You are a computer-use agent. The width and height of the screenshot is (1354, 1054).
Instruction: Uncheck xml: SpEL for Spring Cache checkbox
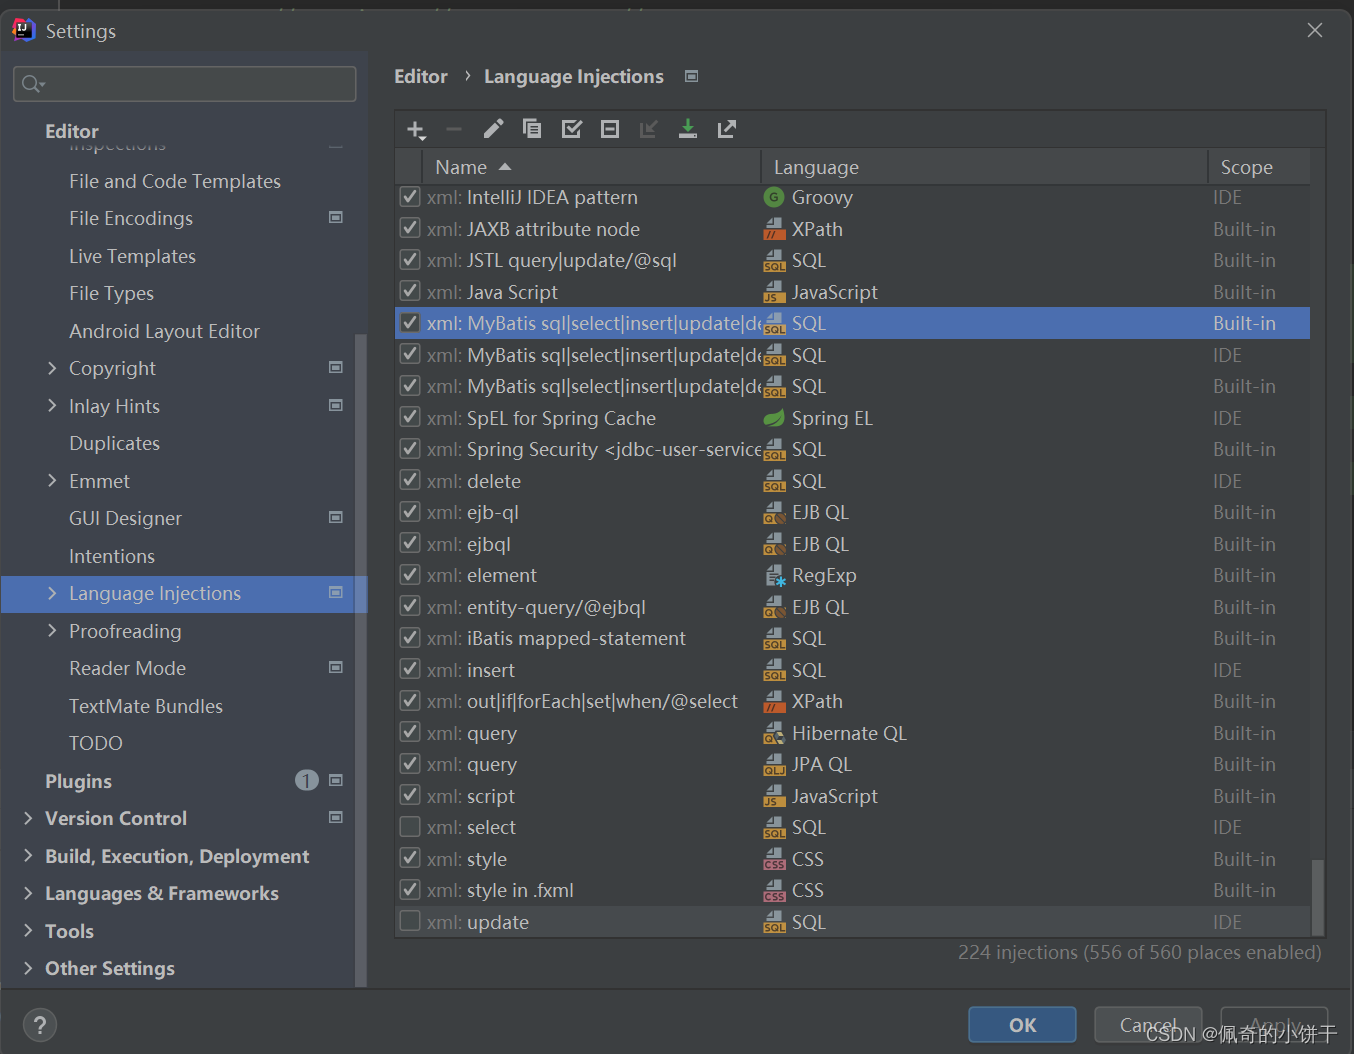tap(410, 417)
